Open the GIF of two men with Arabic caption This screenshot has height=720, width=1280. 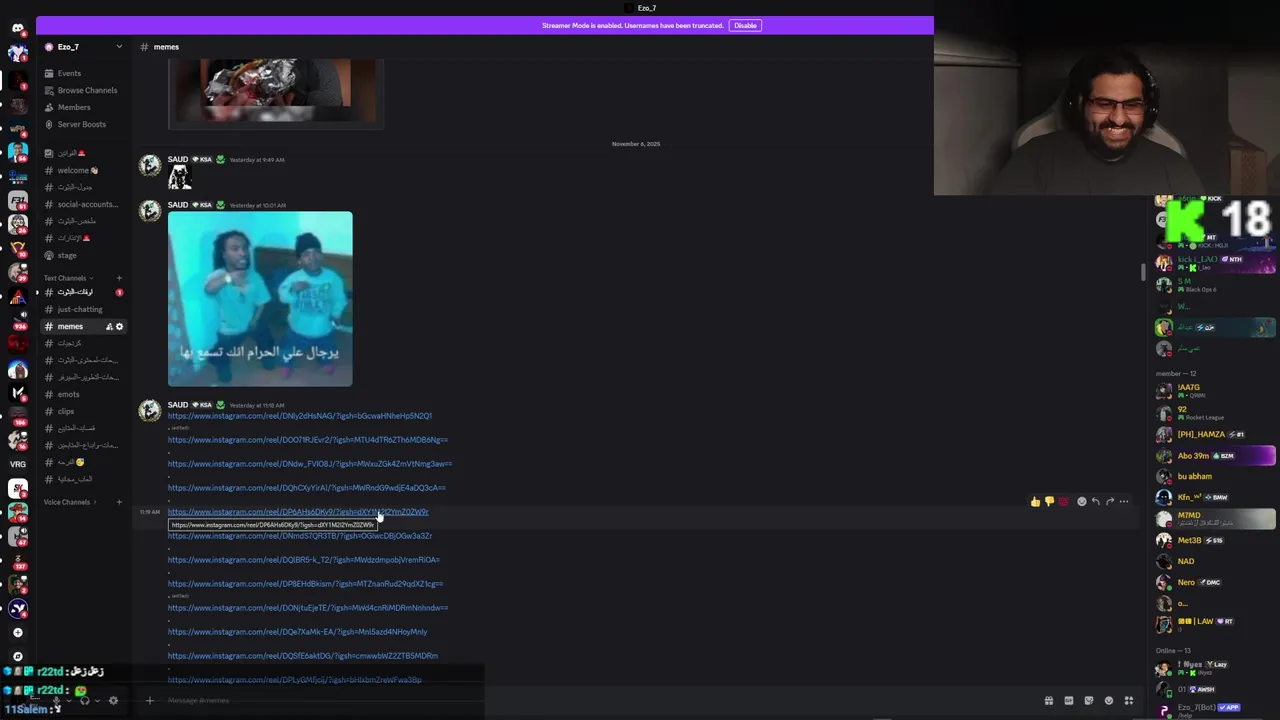[x=260, y=299]
